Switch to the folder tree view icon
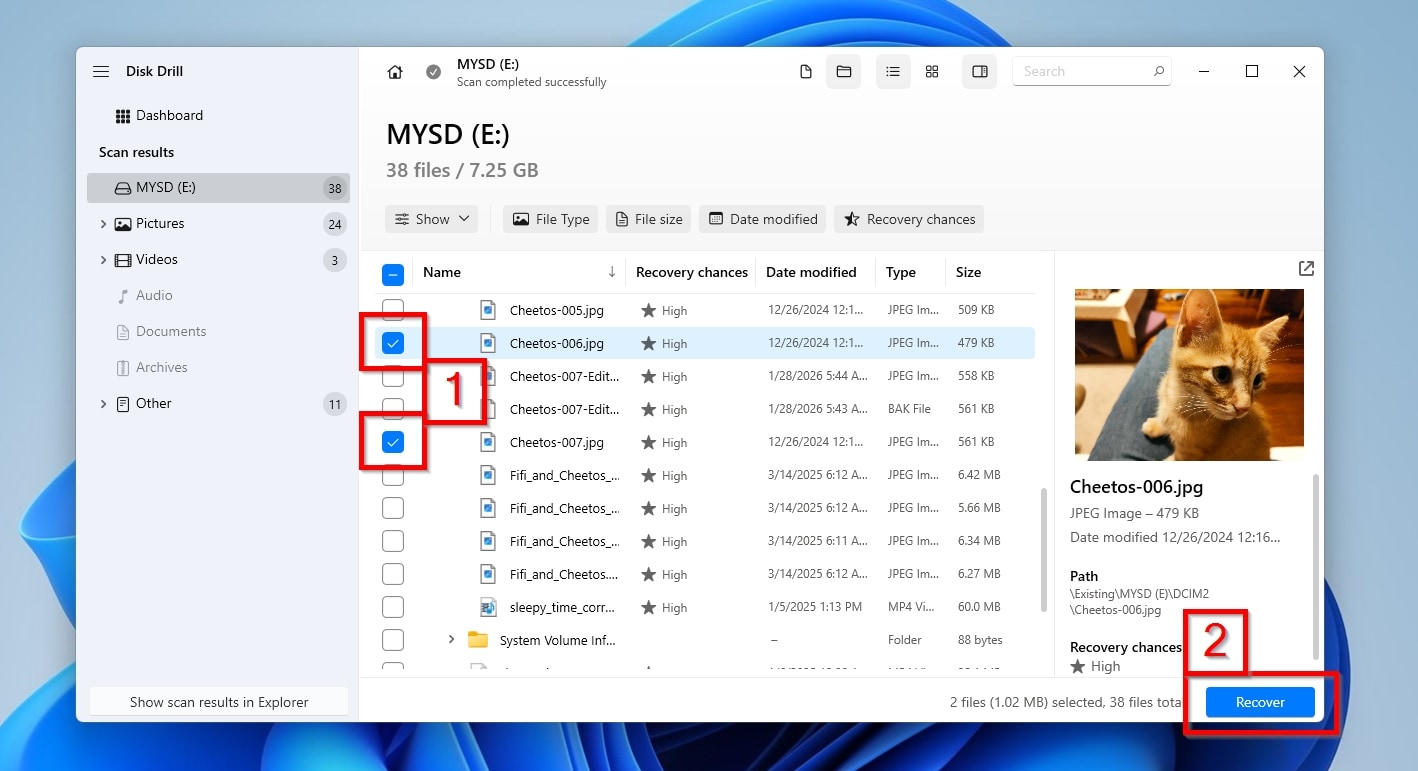The width and height of the screenshot is (1418, 771). click(x=844, y=72)
